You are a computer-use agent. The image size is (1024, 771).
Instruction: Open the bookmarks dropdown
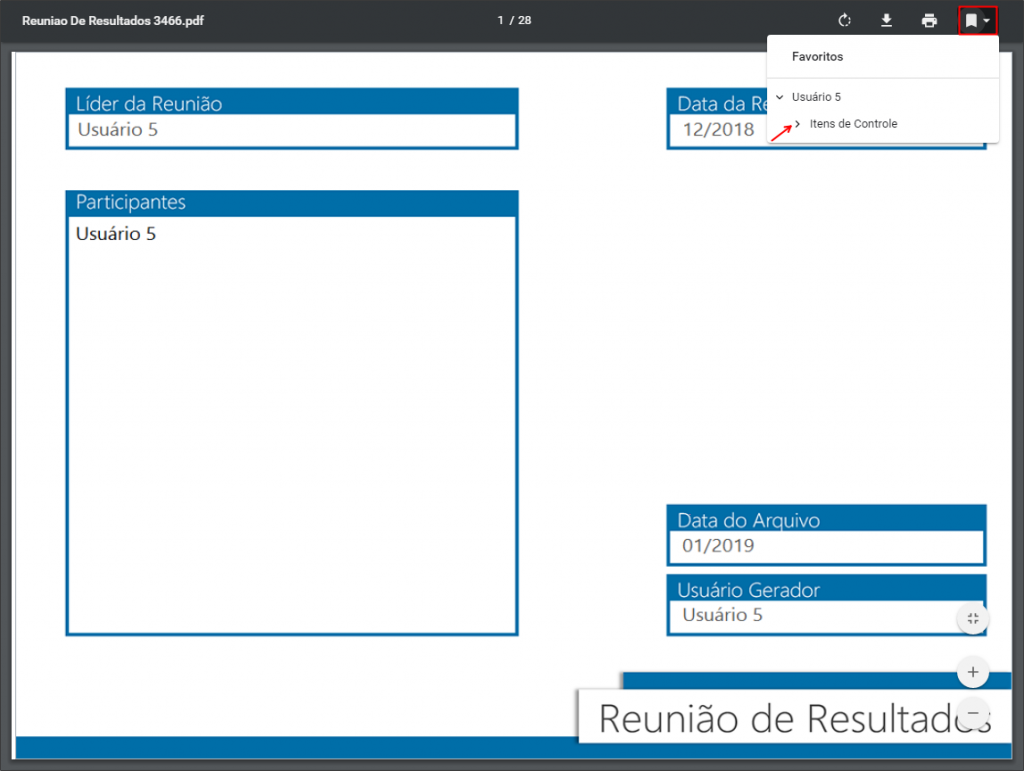pyautogui.click(x=977, y=20)
